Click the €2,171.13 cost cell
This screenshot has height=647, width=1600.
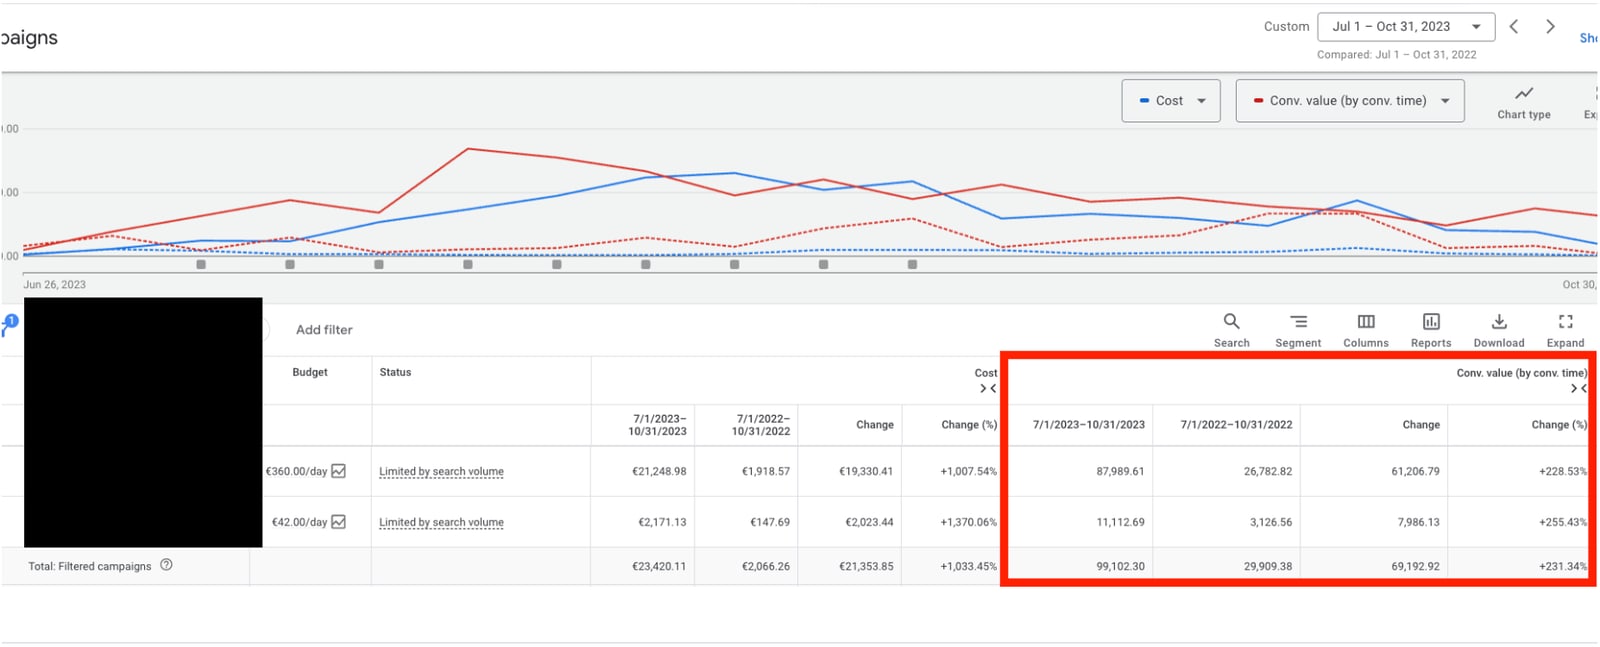662,523
